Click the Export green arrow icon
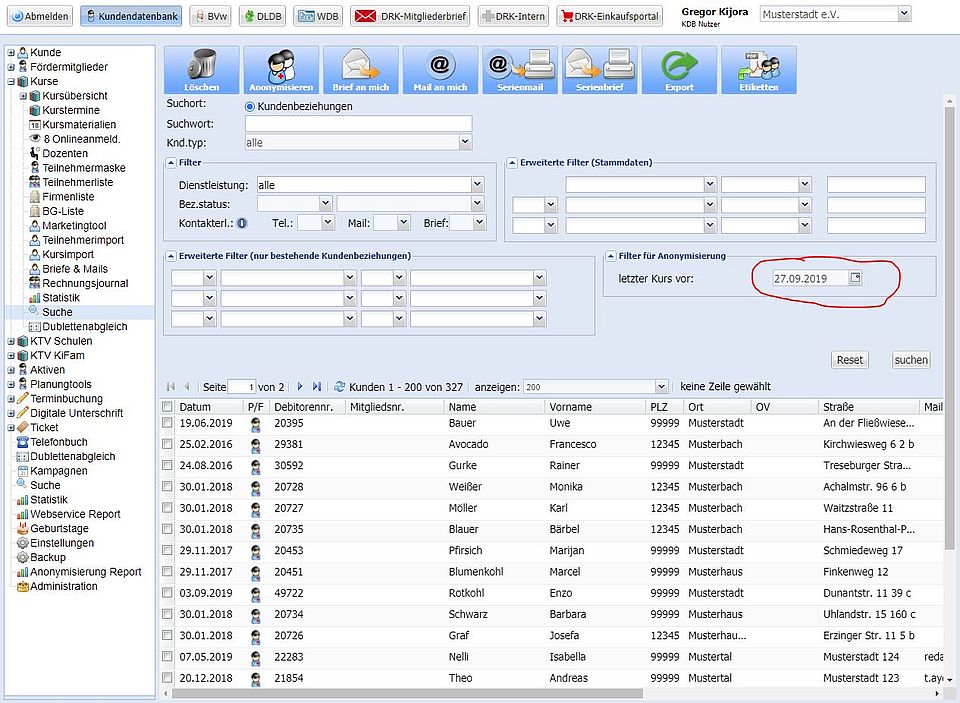Viewport: 960px width, 703px height. tap(680, 66)
